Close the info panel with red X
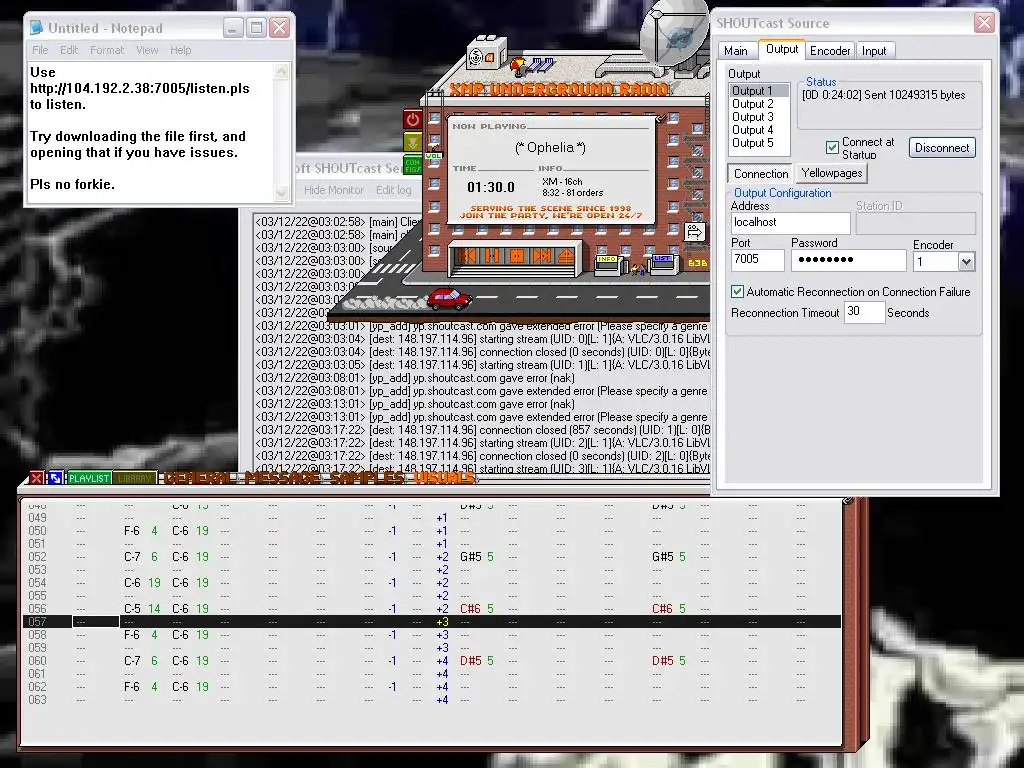1024x768 pixels. (x=37, y=478)
